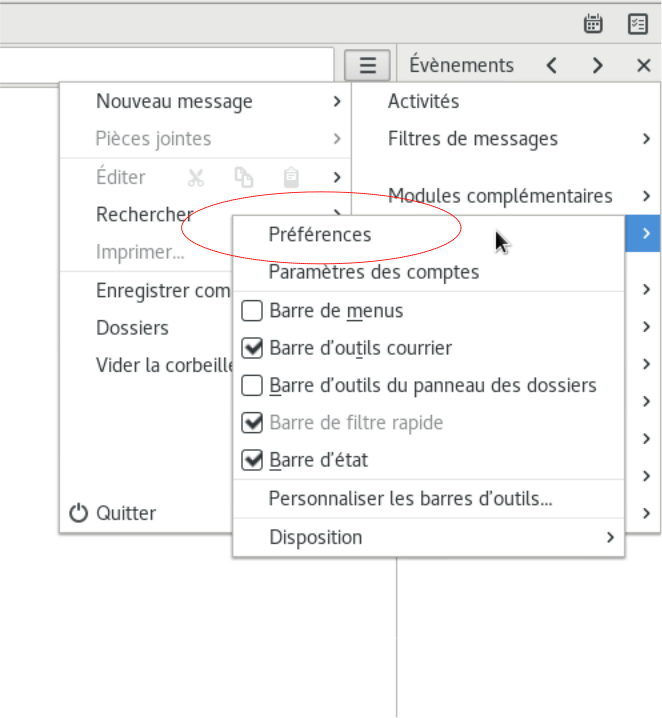Click the power icon next to Quitter

point(78,513)
